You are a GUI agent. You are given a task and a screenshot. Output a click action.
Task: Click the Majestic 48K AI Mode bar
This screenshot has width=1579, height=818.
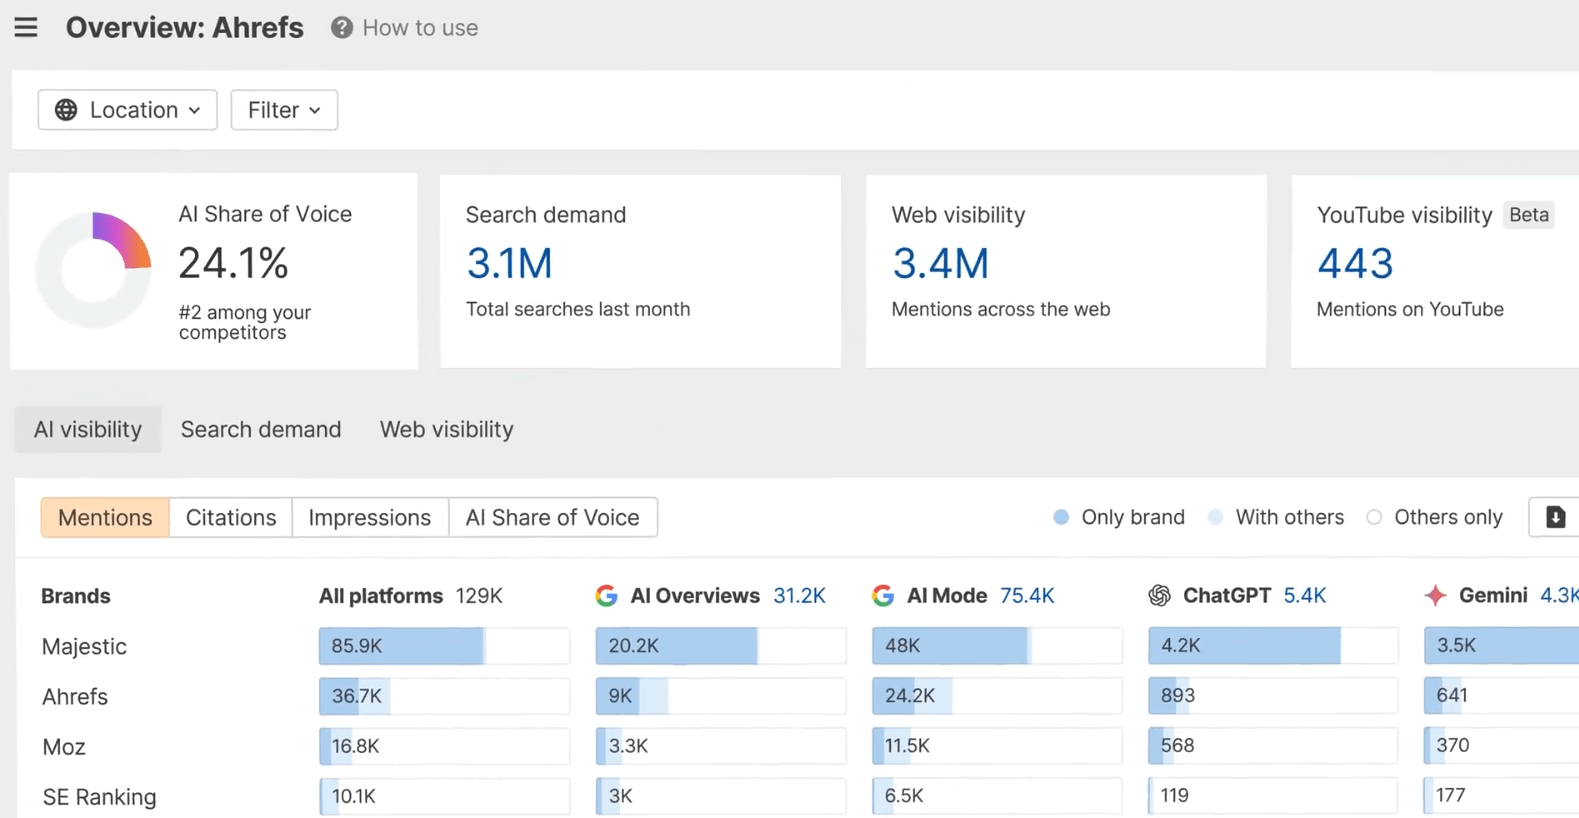pyautogui.click(x=997, y=646)
